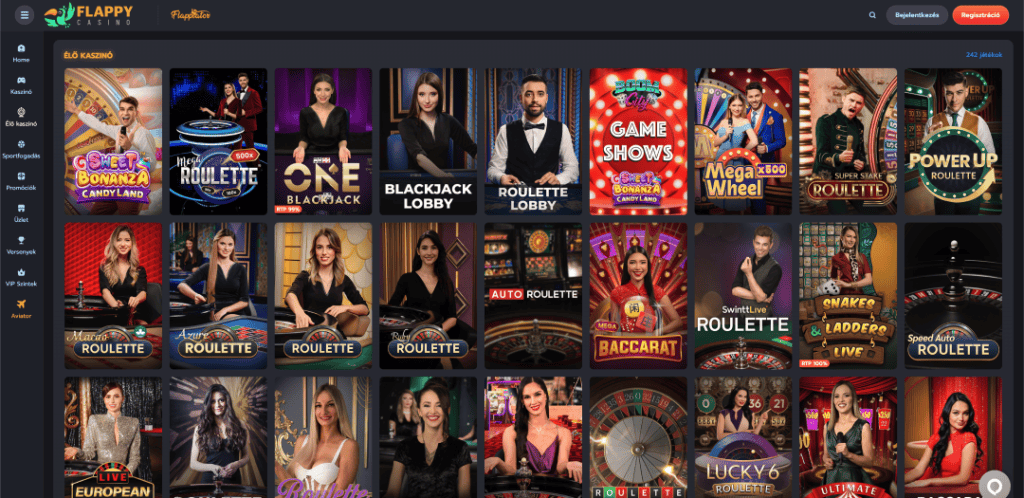
Task: Click the Regisztráció button
Action: 980,15
